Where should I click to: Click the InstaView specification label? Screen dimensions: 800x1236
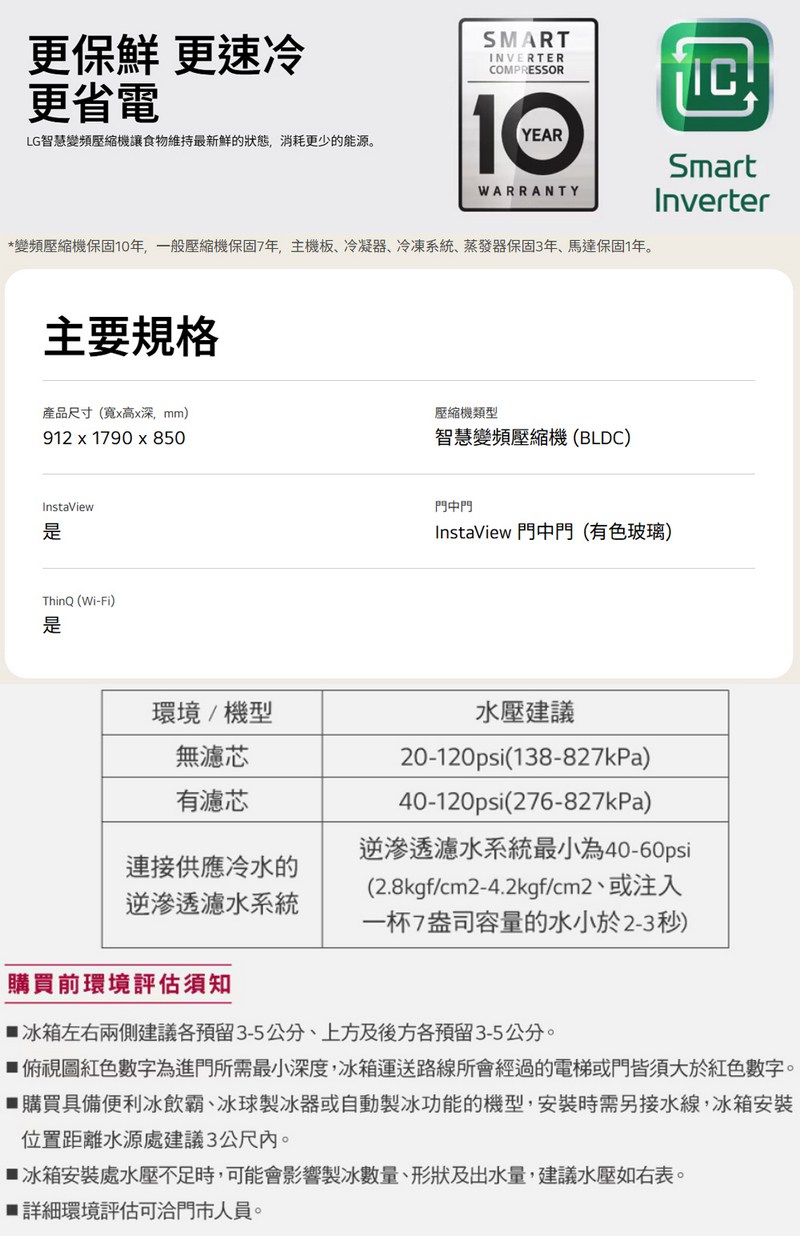tap(68, 507)
